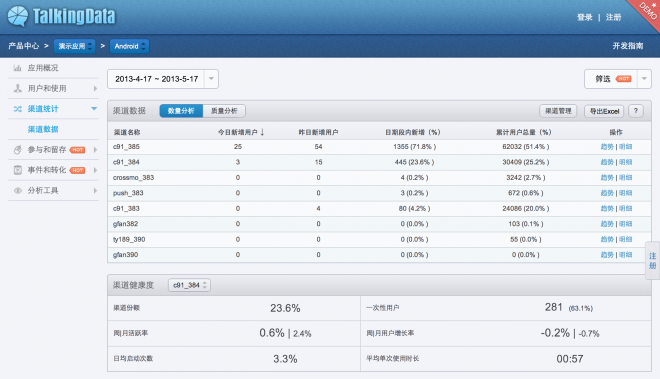Image resolution: width=660 pixels, height=379 pixels.
Task: Expand the 分析工具 menu arrow
Action: click(x=95, y=190)
